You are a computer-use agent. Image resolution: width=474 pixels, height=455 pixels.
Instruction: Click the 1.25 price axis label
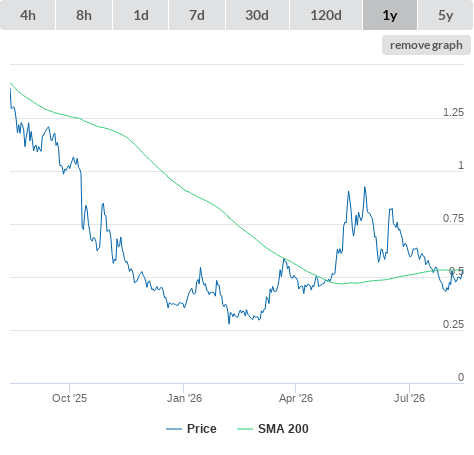point(453,112)
